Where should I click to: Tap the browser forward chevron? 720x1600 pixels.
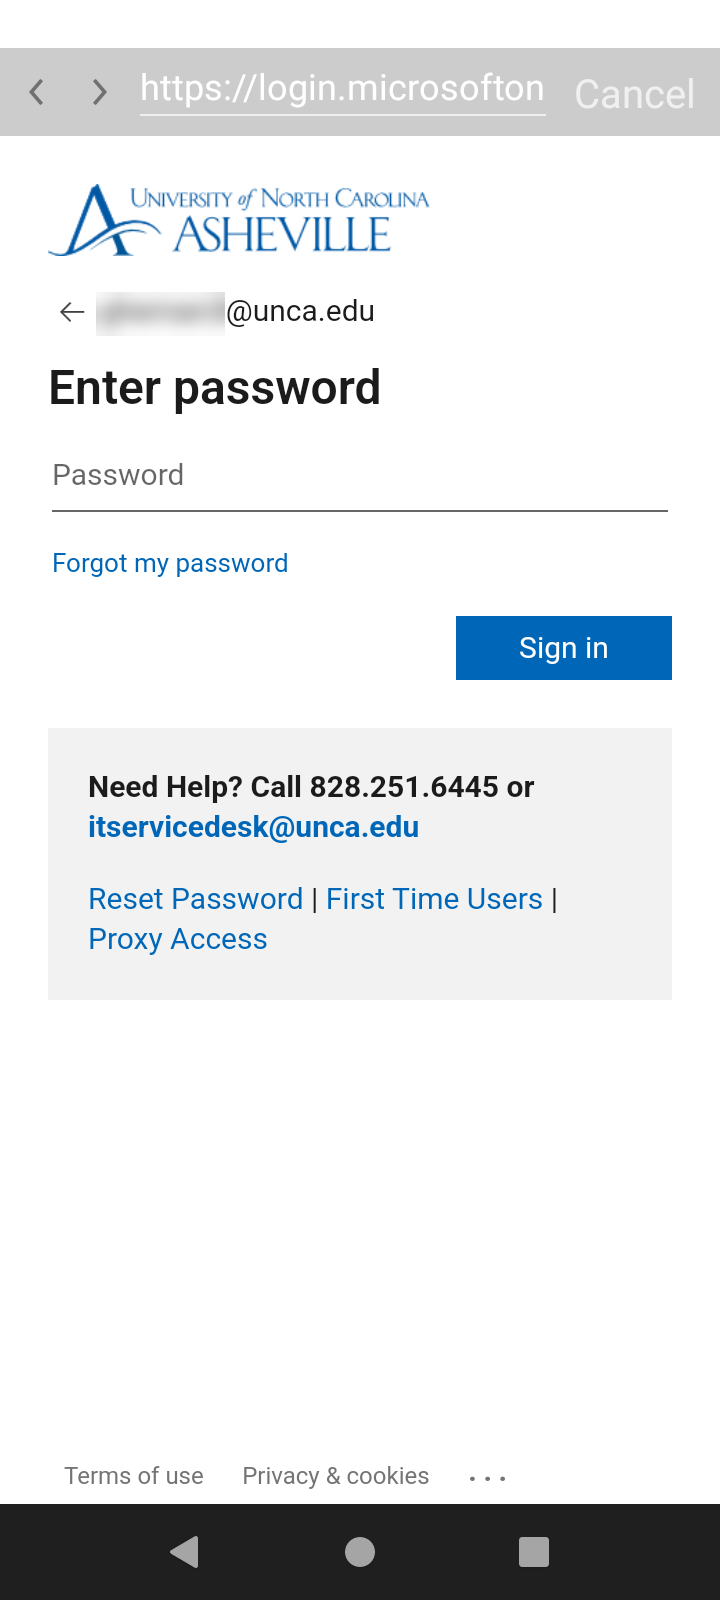tap(99, 93)
